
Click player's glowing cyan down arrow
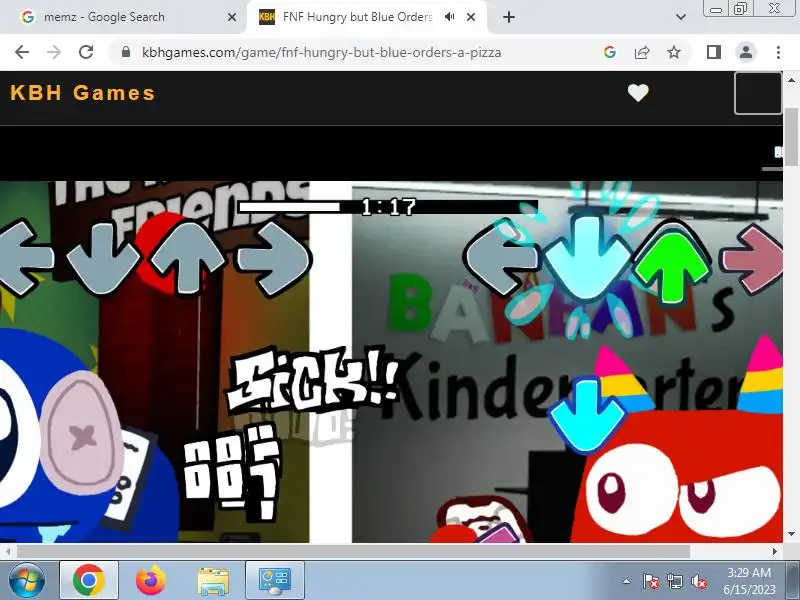tap(588, 258)
